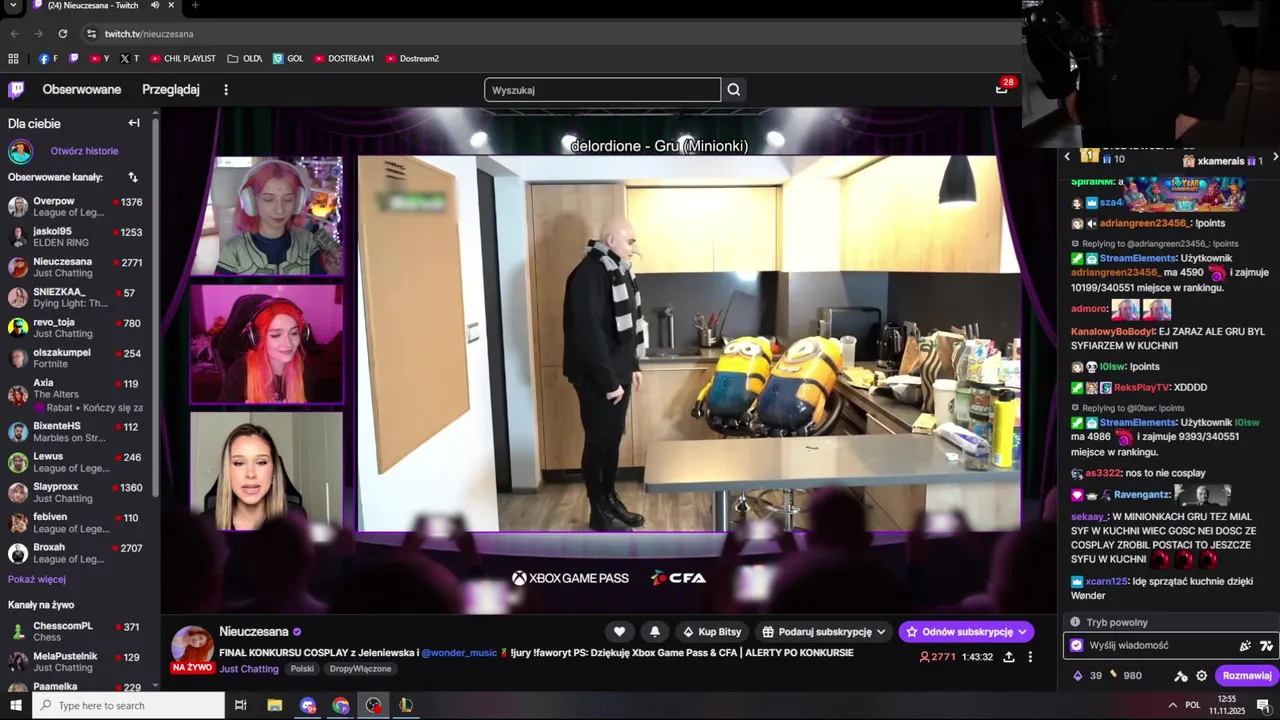Sort the Obserwowane kanały list
Screen dimensions: 1280x720
pyautogui.click(x=133, y=177)
